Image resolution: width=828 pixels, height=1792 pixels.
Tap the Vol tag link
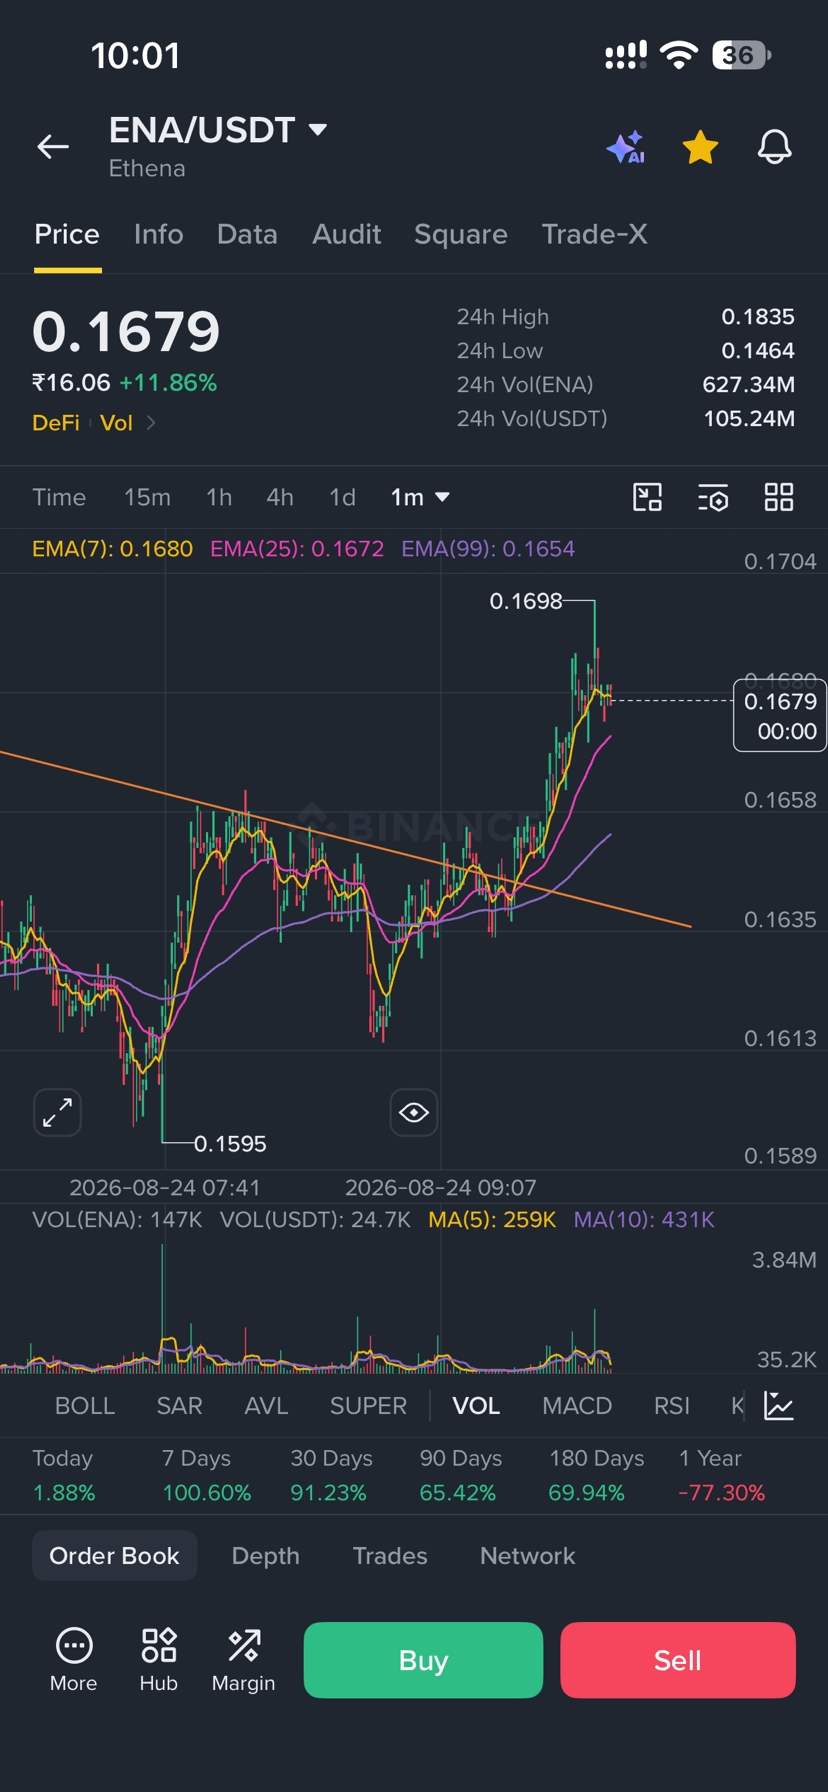(116, 423)
